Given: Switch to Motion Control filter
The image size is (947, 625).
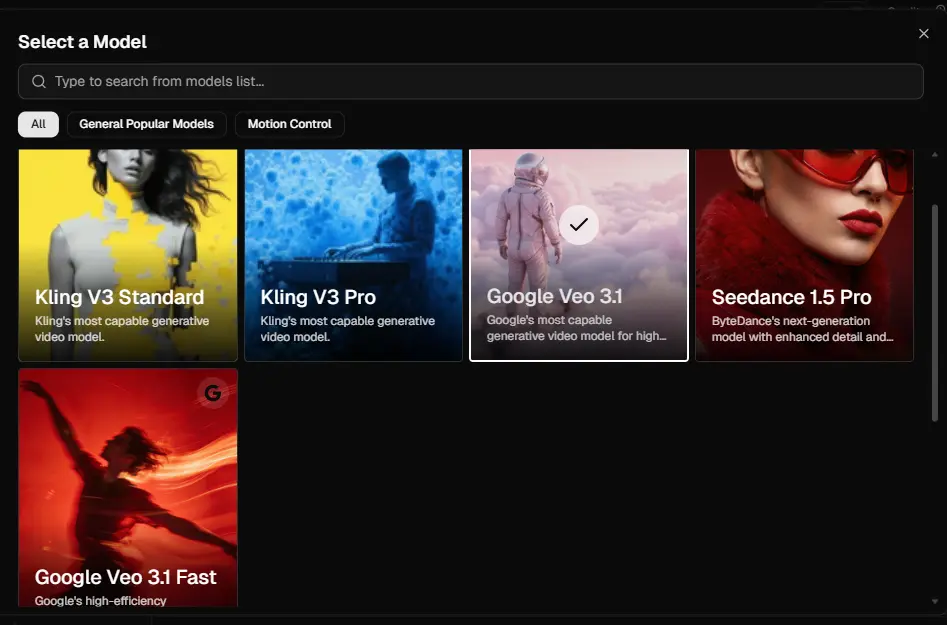Looking at the screenshot, I should [x=289, y=124].
